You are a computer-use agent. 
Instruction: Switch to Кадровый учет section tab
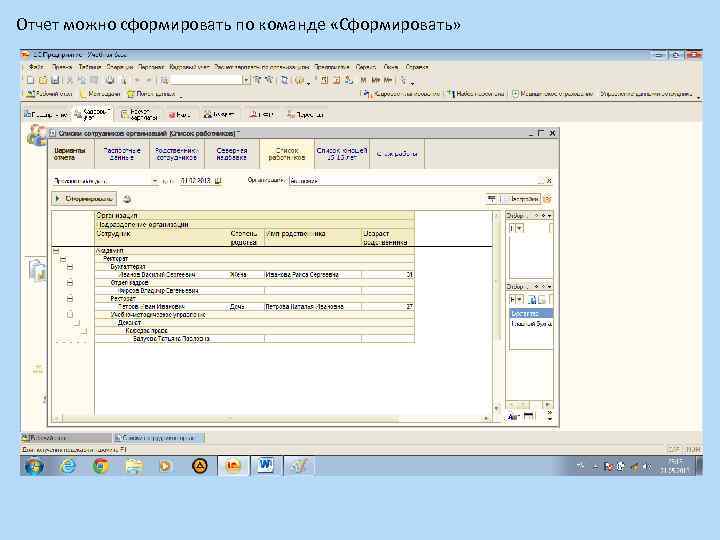click(93, 114)
